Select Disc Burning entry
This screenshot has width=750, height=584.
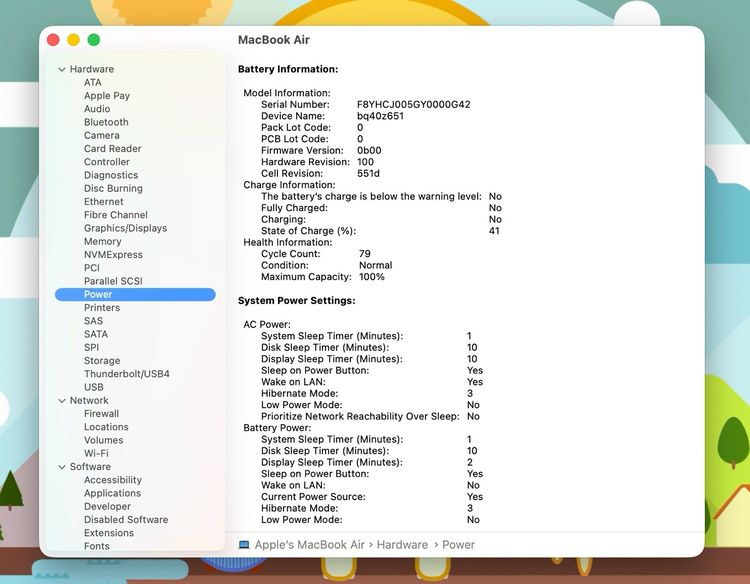click(x=113, y=188)
